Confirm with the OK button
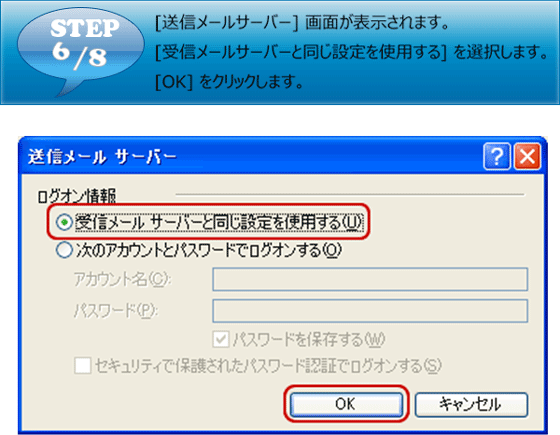 [x=346, y=404]
